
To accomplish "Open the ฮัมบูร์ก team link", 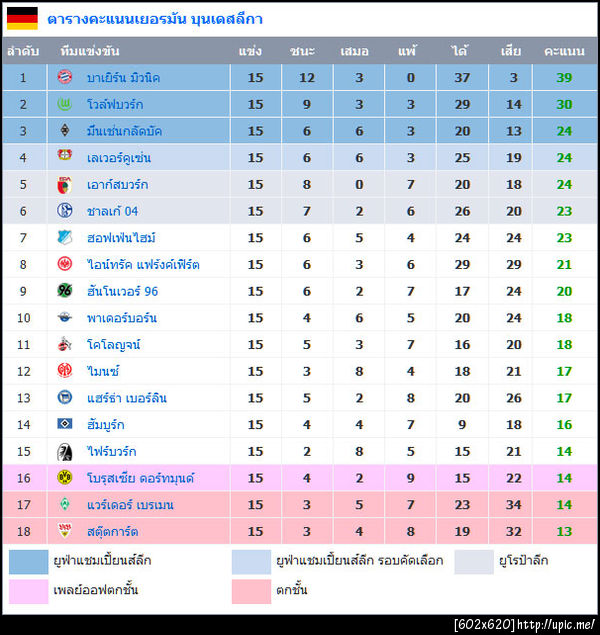I will [x=111, y=425].
